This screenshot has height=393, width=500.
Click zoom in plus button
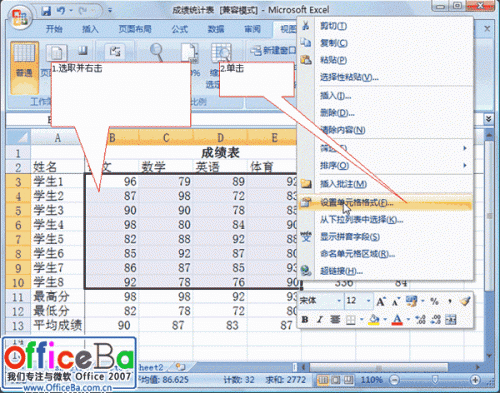[475, 380]
